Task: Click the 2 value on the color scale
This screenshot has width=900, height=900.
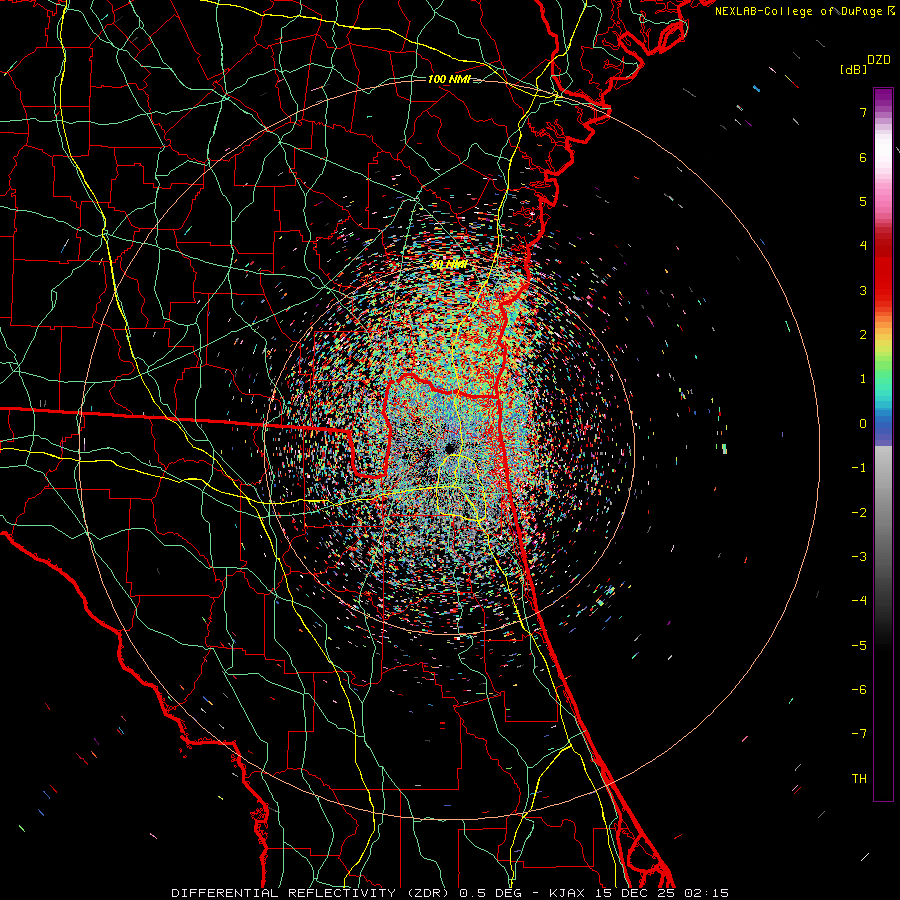Action: pyautogui.click(x=863, y=334)
